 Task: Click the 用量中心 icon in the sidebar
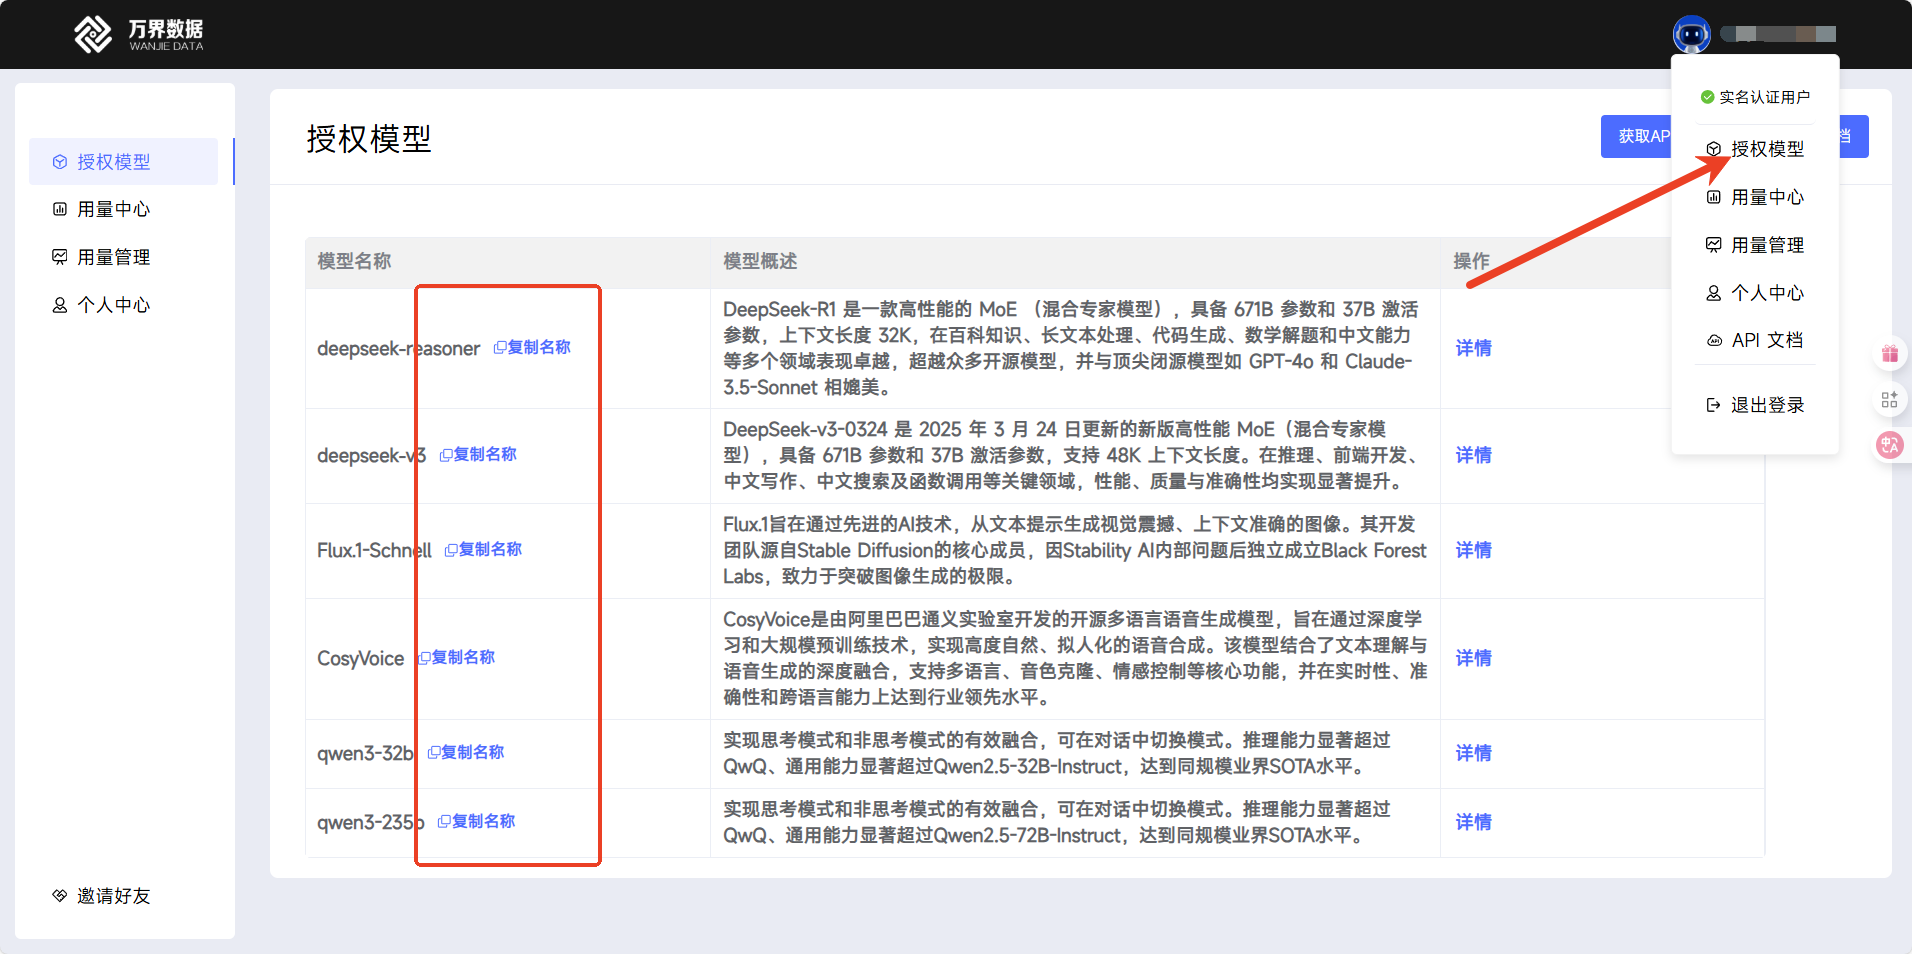tap(60, 209)
